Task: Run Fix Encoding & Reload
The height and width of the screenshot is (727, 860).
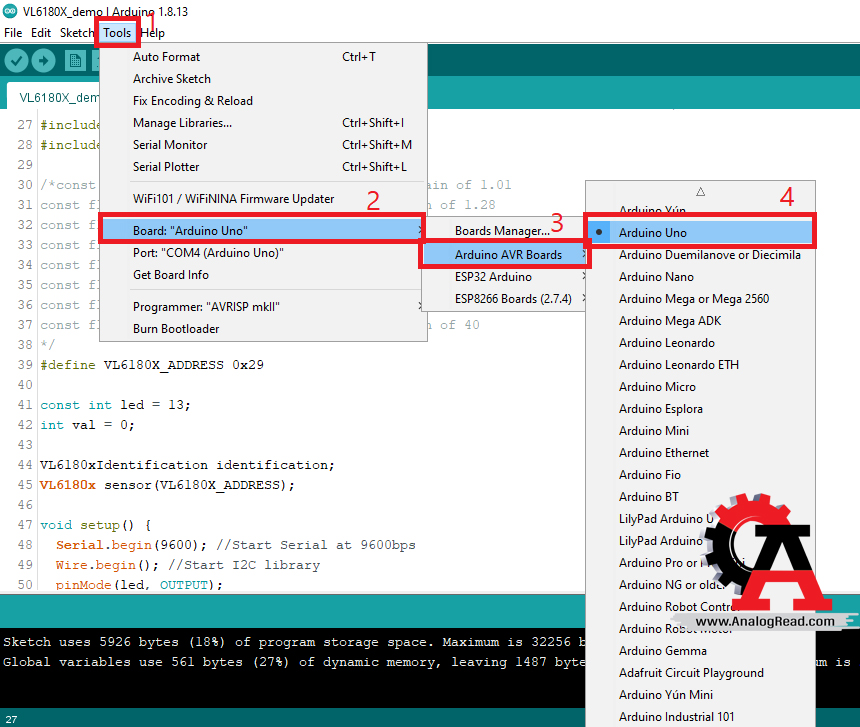Action: tap(263, 101)
